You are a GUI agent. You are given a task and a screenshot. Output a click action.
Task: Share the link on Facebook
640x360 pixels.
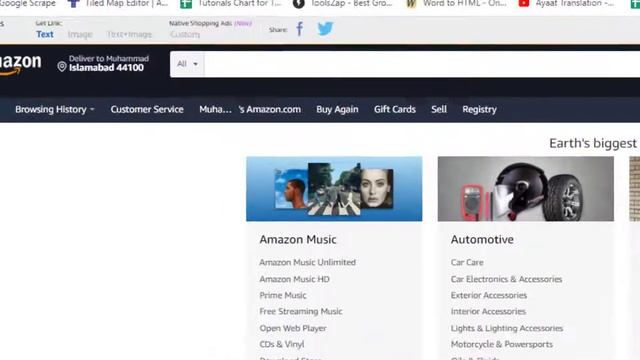coord(300,29)
